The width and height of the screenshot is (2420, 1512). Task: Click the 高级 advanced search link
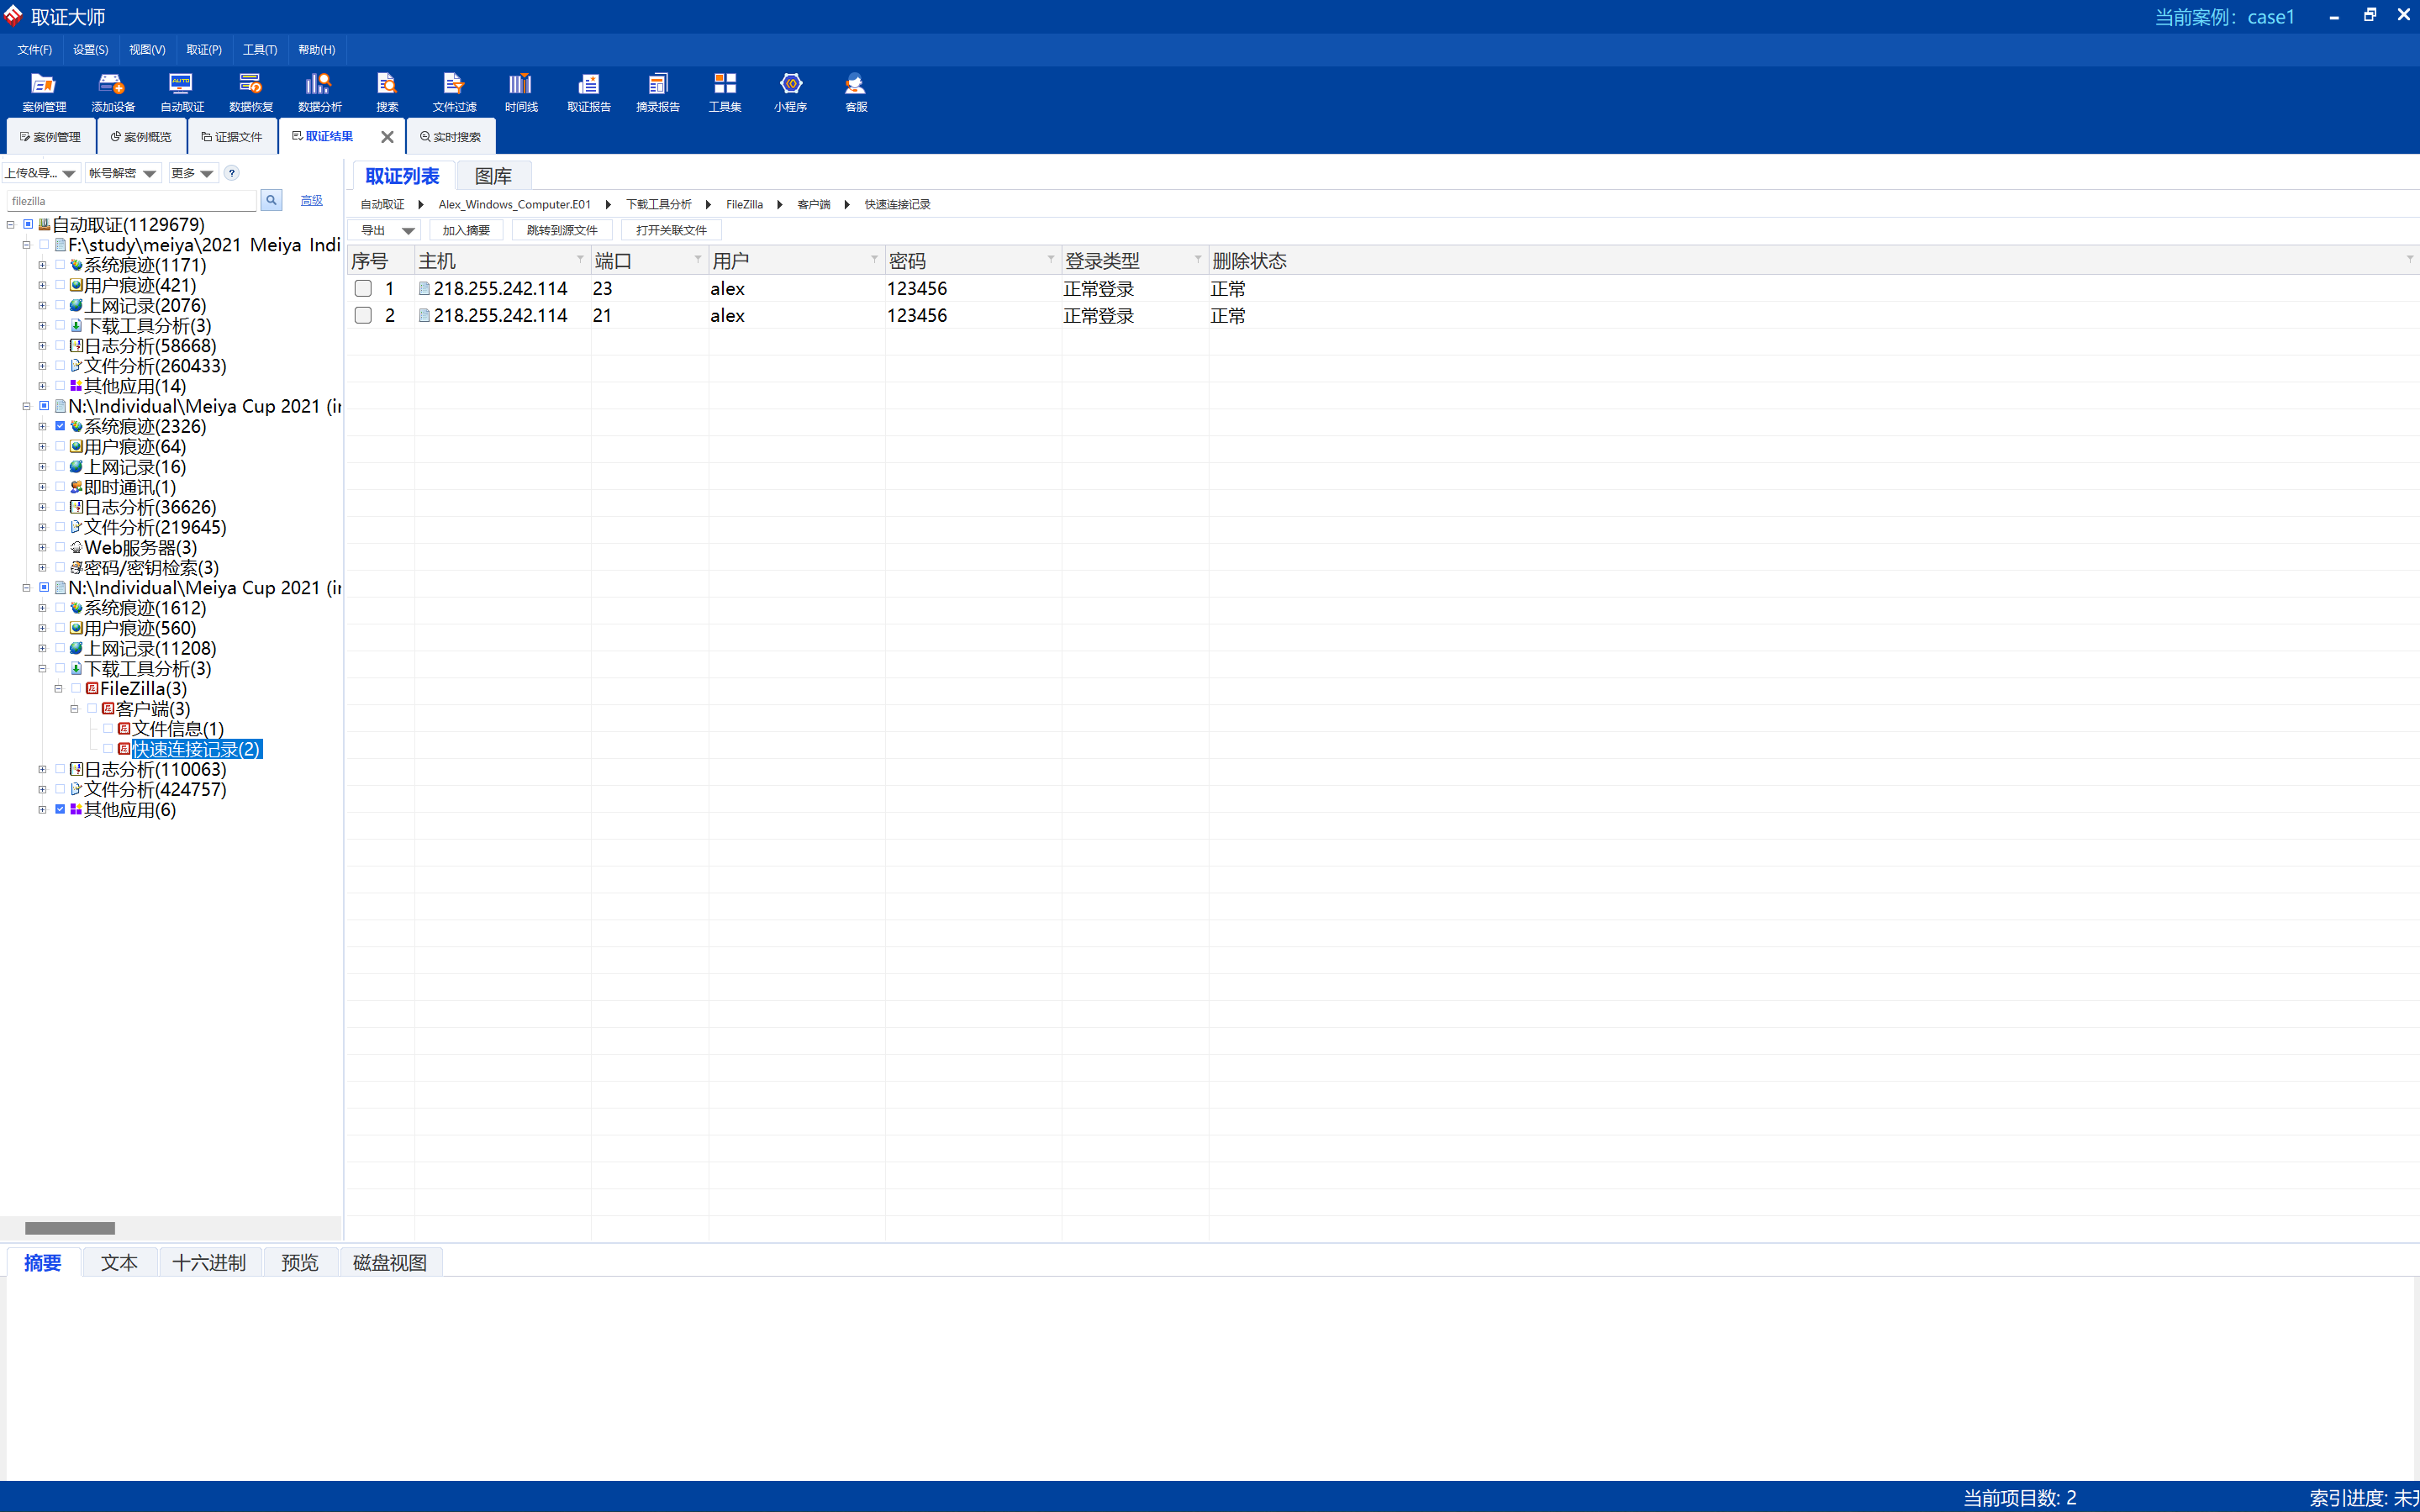311,200
